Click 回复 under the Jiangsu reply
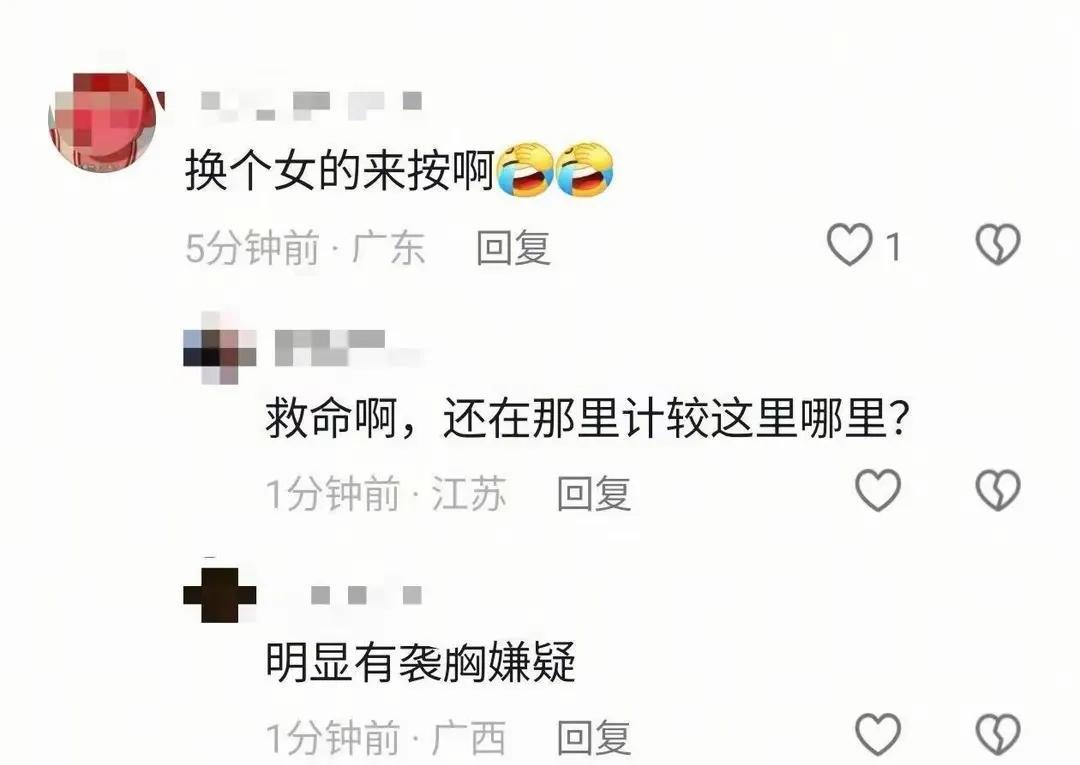The image size is (1080, 765). pyautogui.click(x=594, y=493)
